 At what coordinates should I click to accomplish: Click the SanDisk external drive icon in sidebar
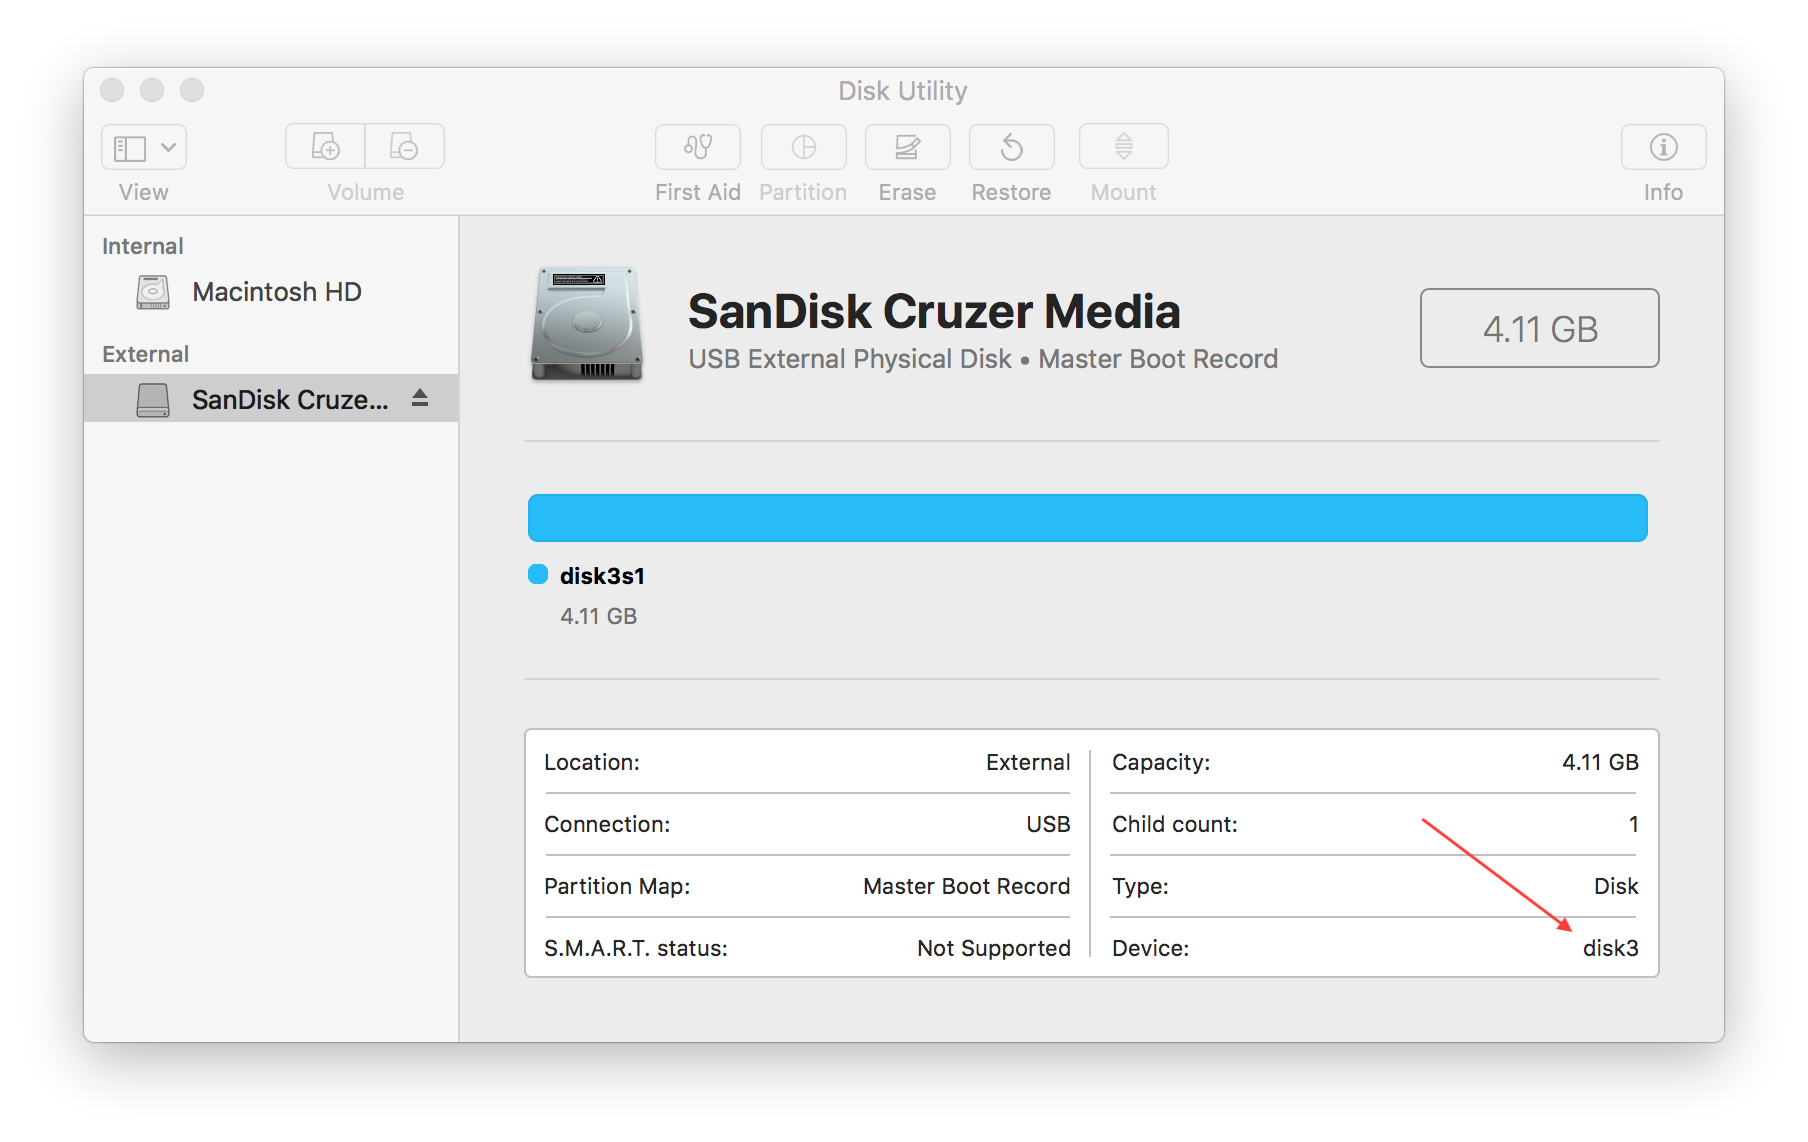coord(153,400)
